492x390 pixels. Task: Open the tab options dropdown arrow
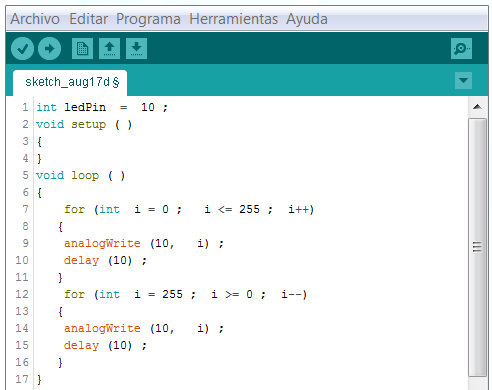click(x=463, y=80)
